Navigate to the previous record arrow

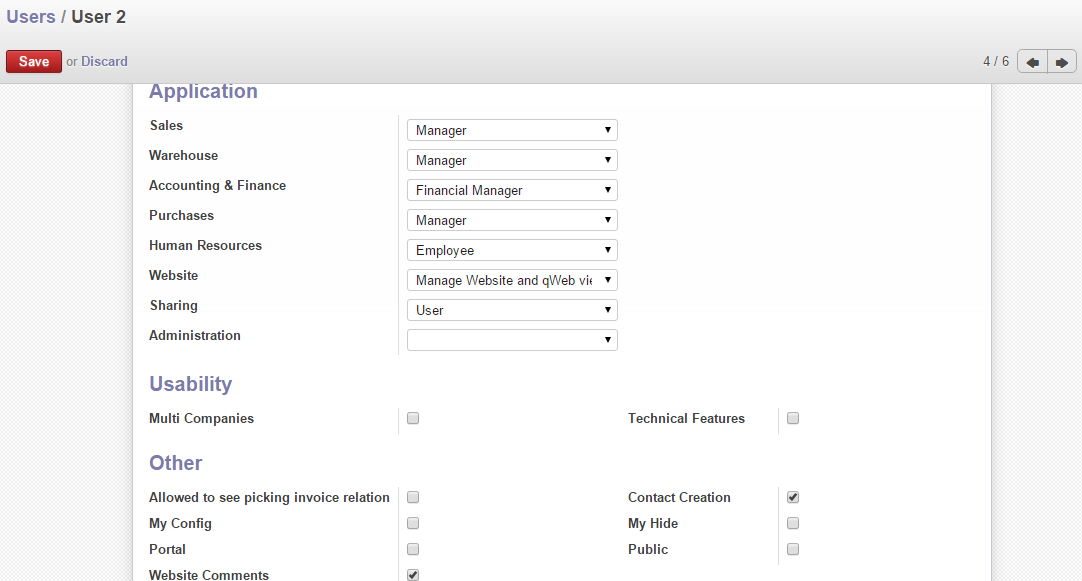pyautogui.click(x=1031, y=61)
